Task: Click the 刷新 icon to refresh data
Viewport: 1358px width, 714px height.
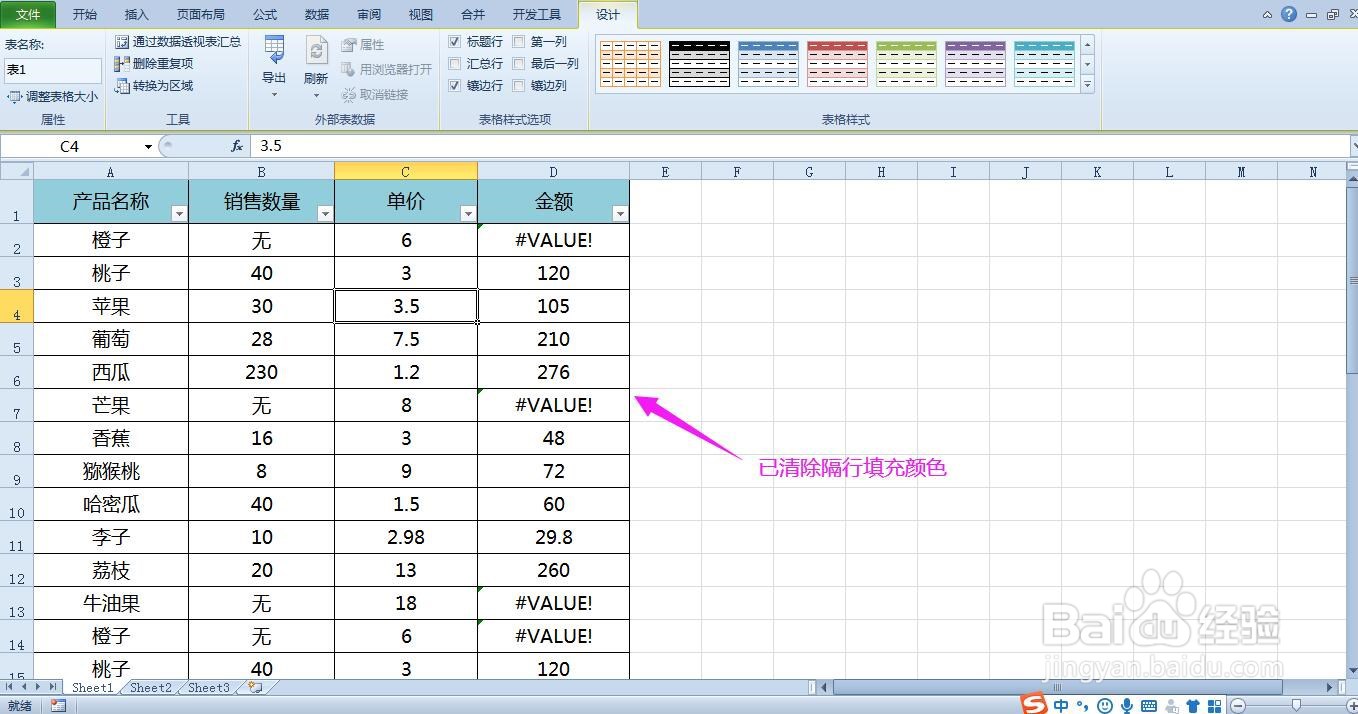Action: tap(315, 55)
